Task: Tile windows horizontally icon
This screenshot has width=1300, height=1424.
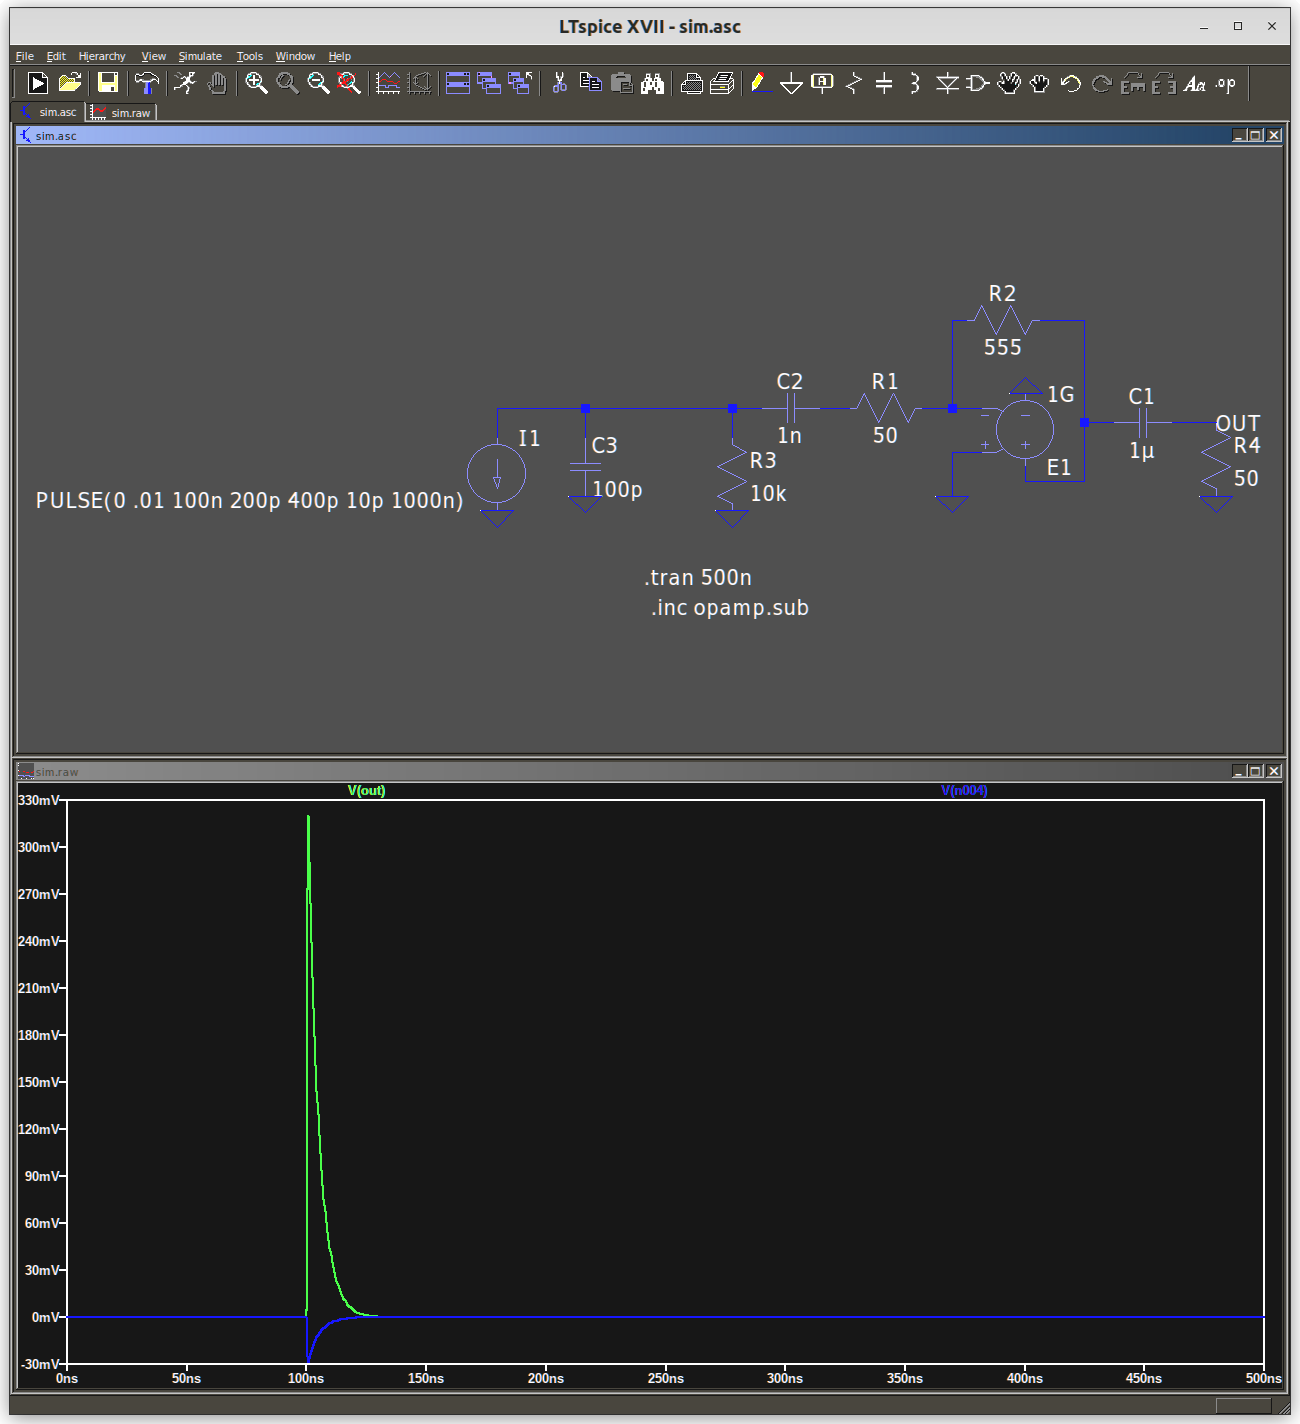Action: click(458, 84)
